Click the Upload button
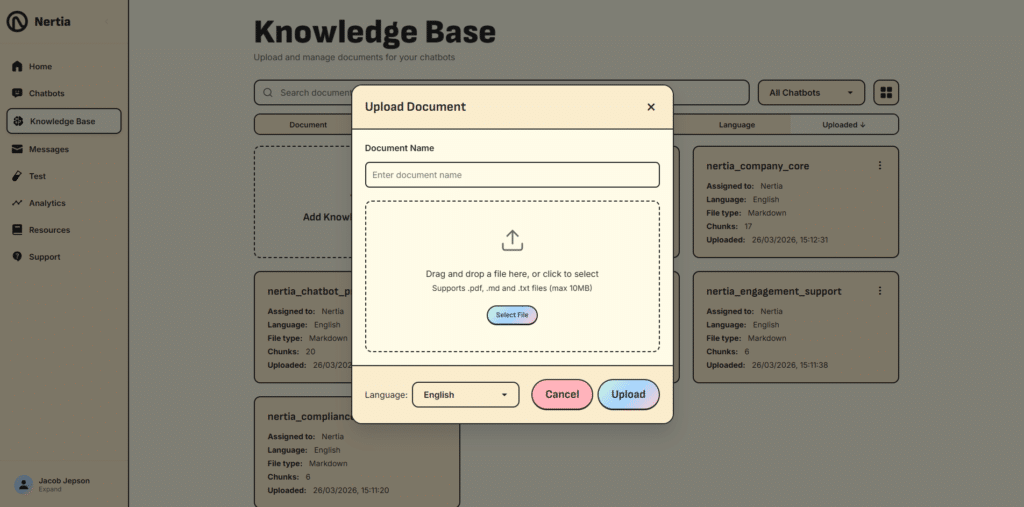Viewport: 1024px width, 507px height. click(x=628, y=395)
